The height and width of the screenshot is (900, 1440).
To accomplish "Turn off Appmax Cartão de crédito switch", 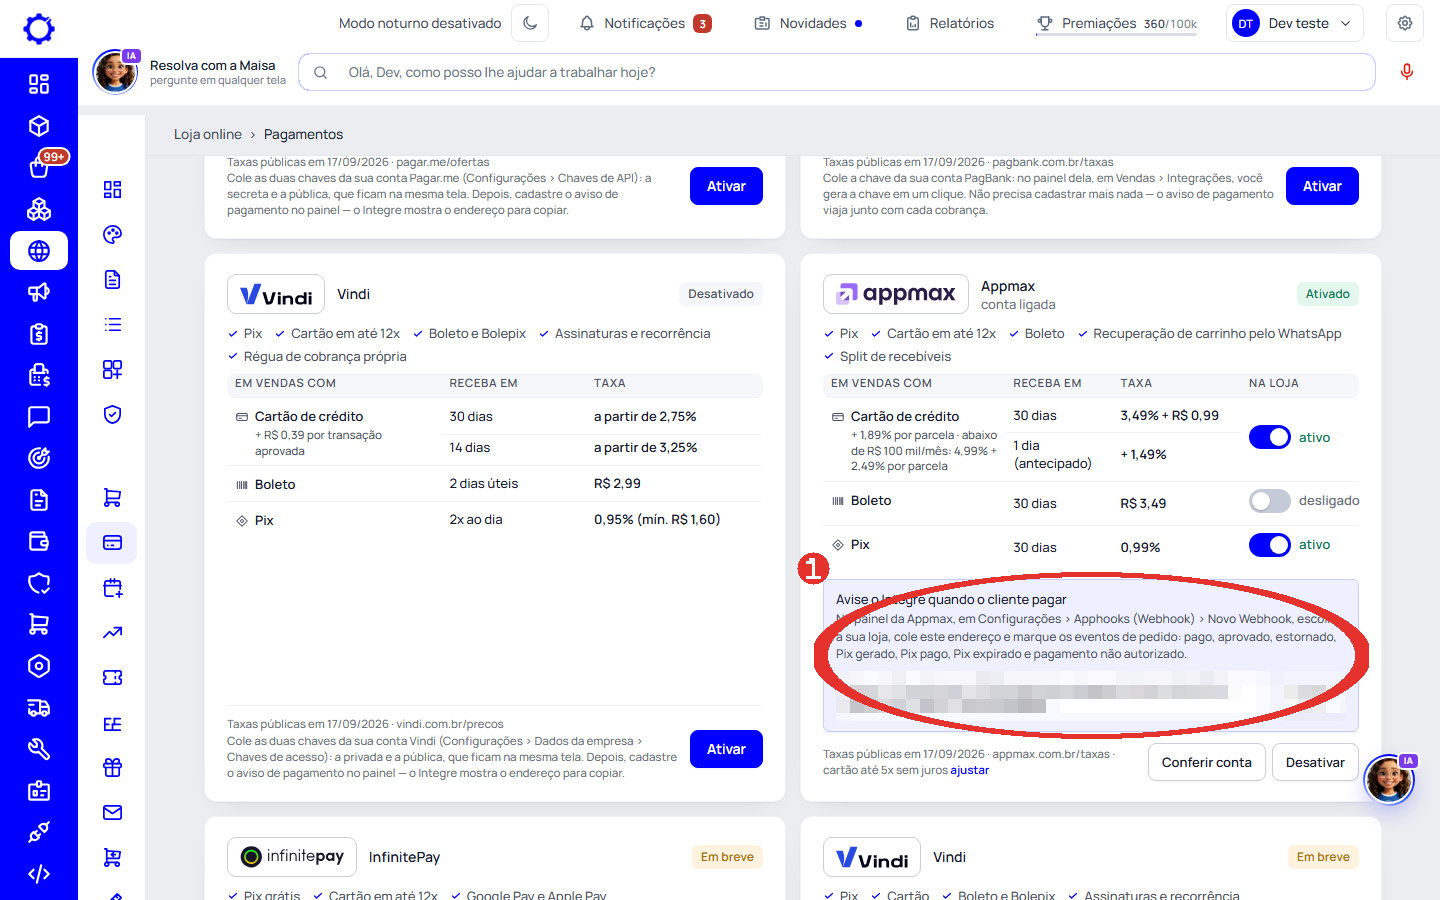I will pyautogui.click(x=1270, y=437).
